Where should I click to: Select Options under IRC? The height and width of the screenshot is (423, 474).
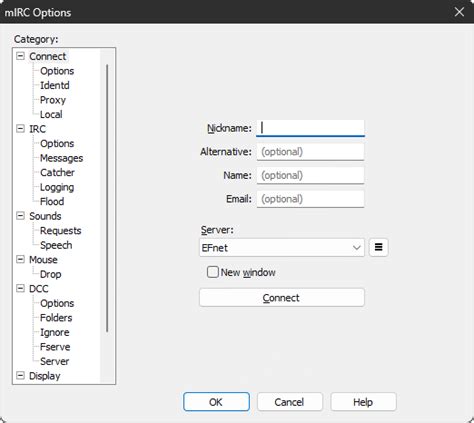point(57,144)
